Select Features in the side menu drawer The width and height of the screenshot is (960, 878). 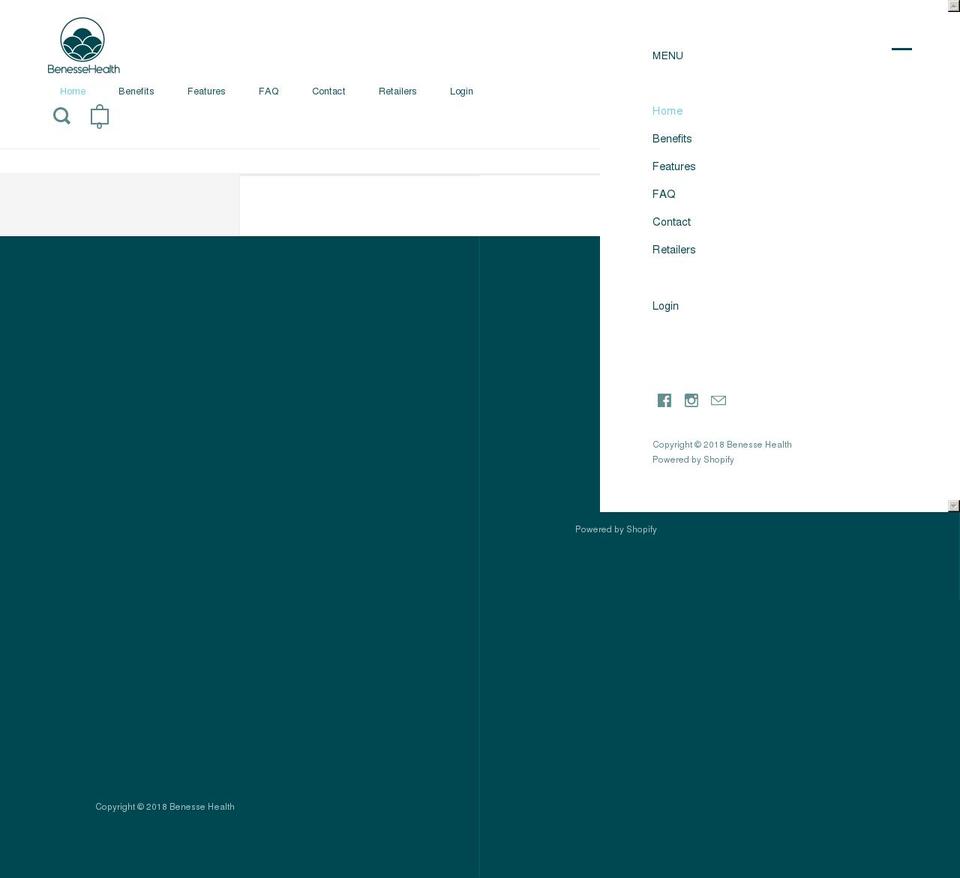coord(673,167)
